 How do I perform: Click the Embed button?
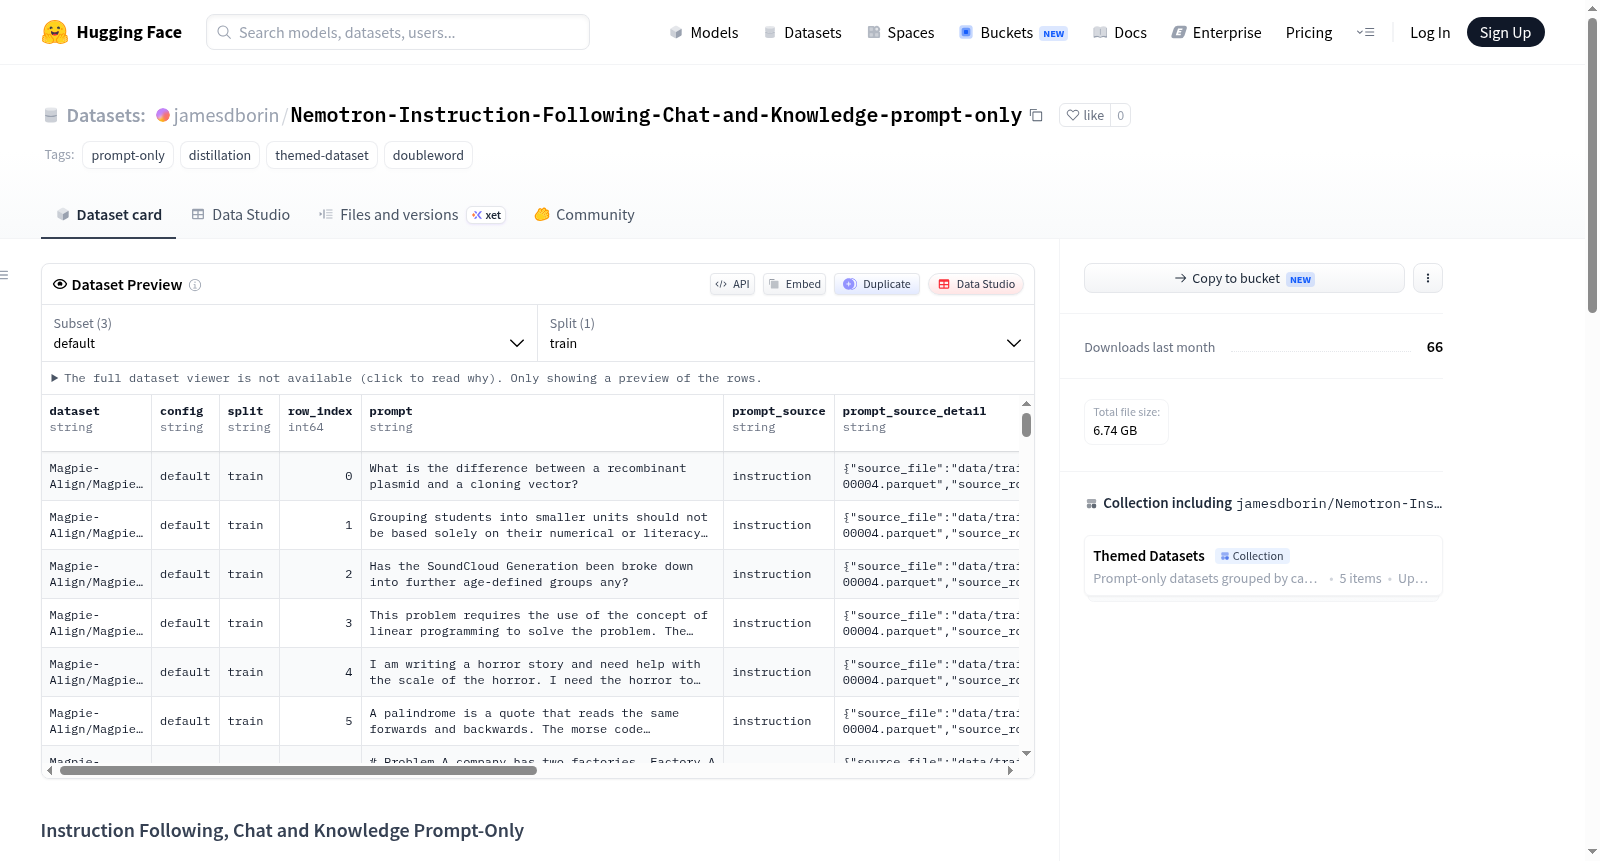click(794, 284)
